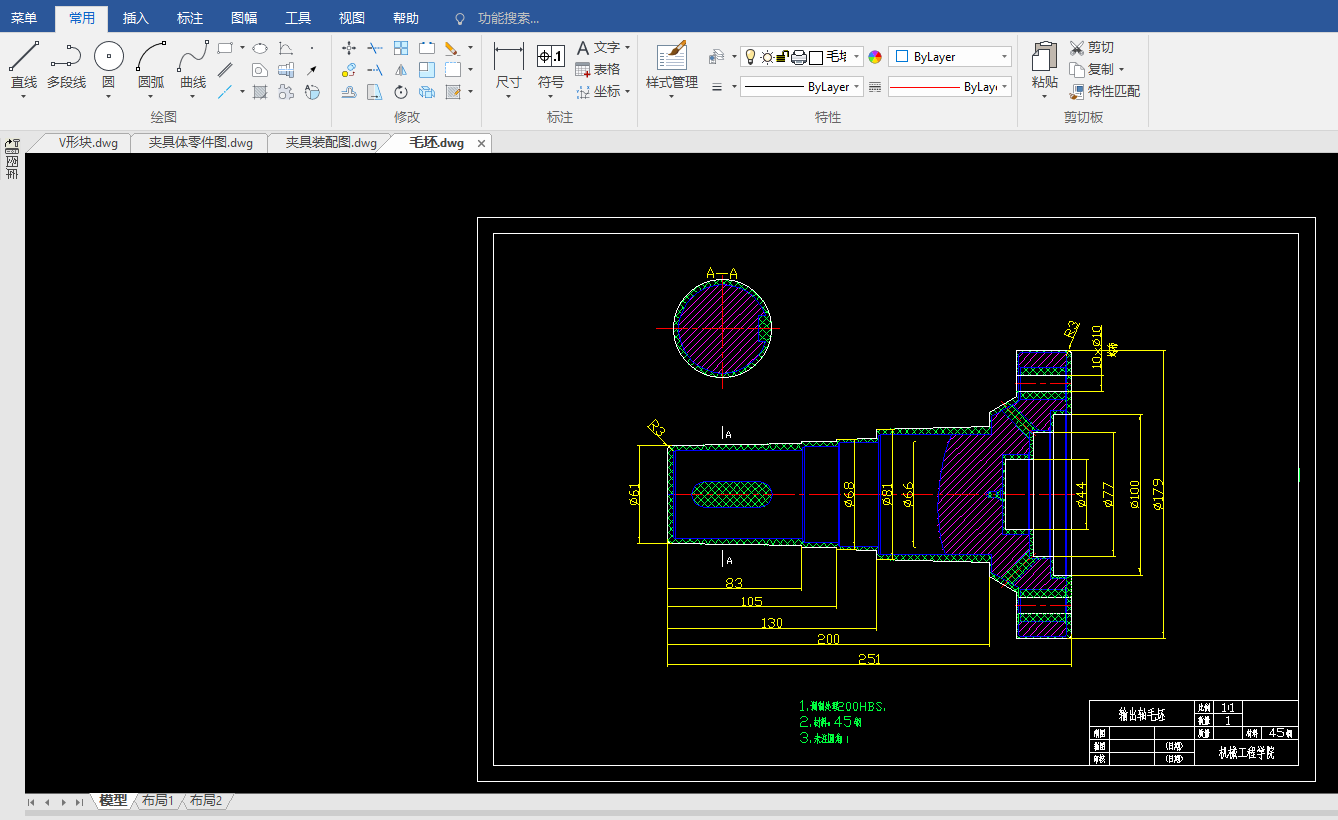The height and width of the screenshot is (820, 1338).
Task: Expand the black-line ByLayer lineweight dropdown
Action: (x=857, y=87)
